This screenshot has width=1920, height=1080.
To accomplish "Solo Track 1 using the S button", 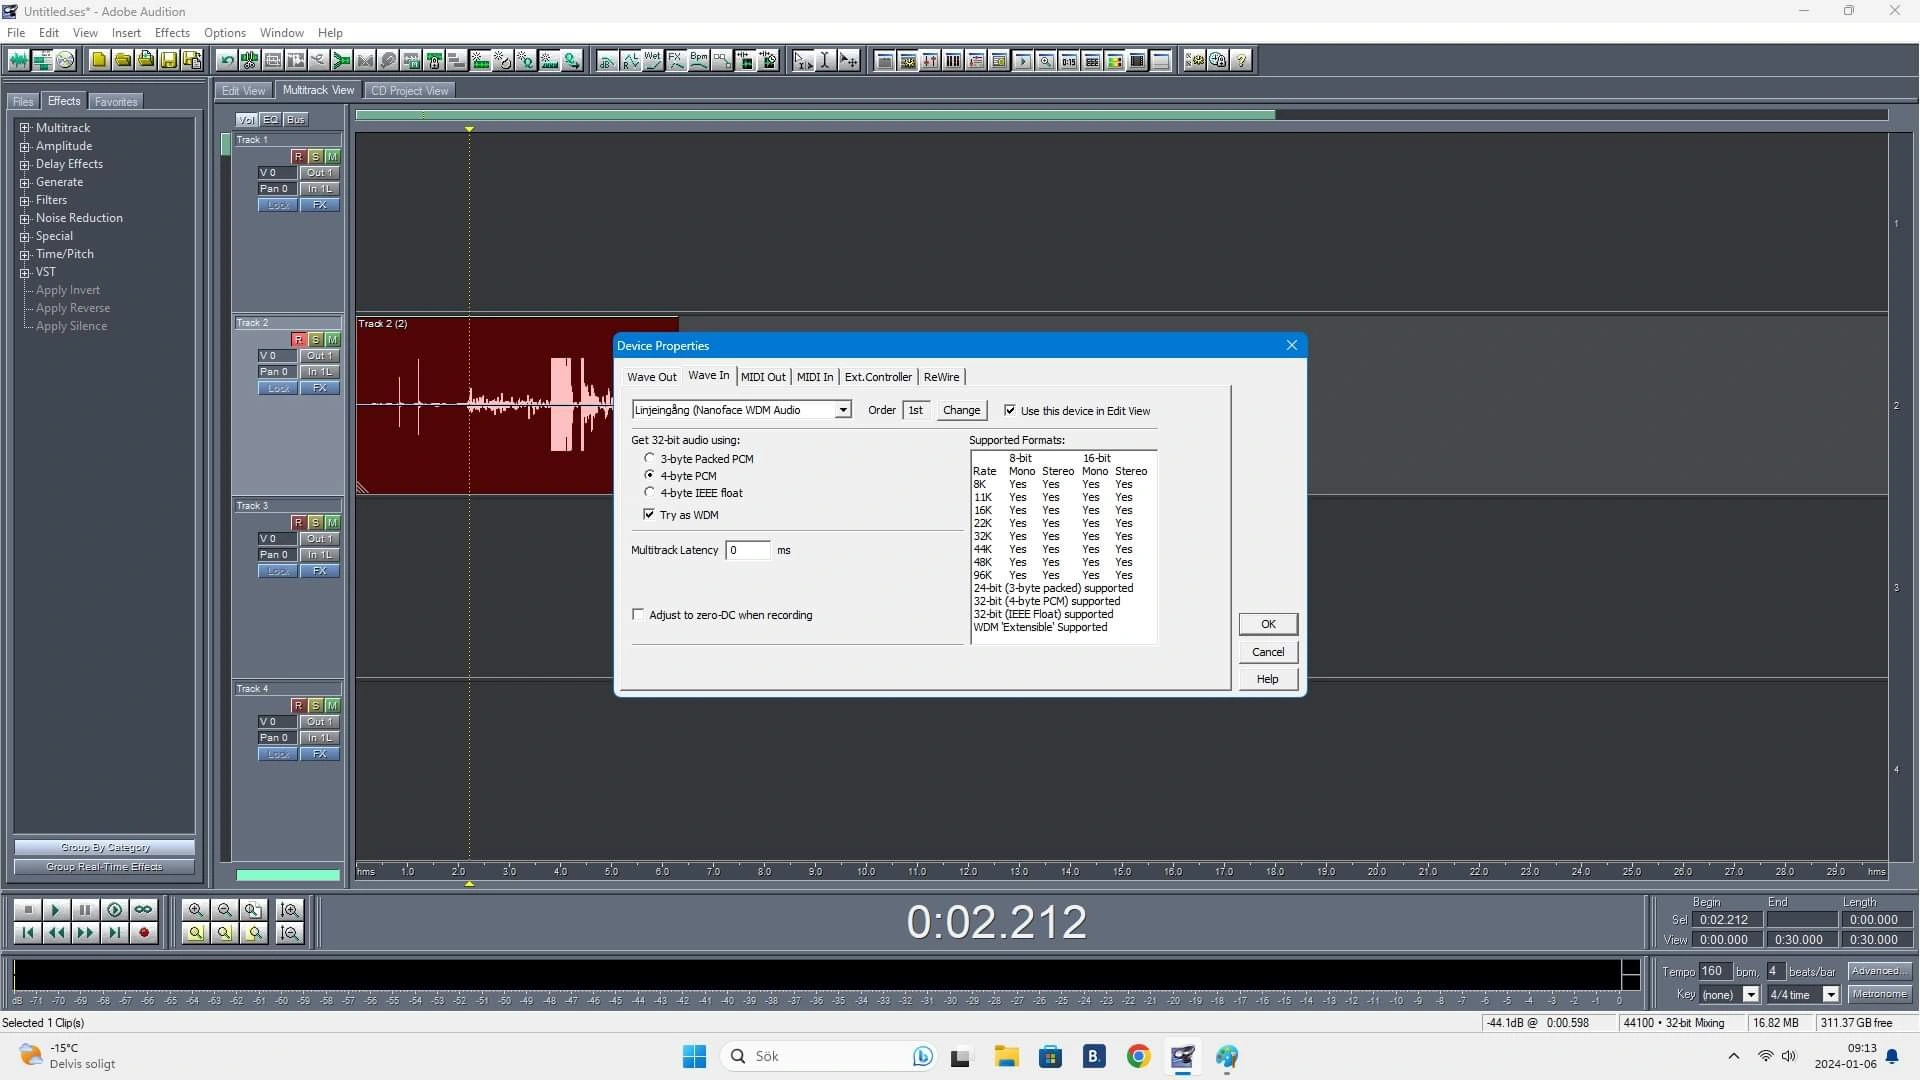I will point(315,157).
